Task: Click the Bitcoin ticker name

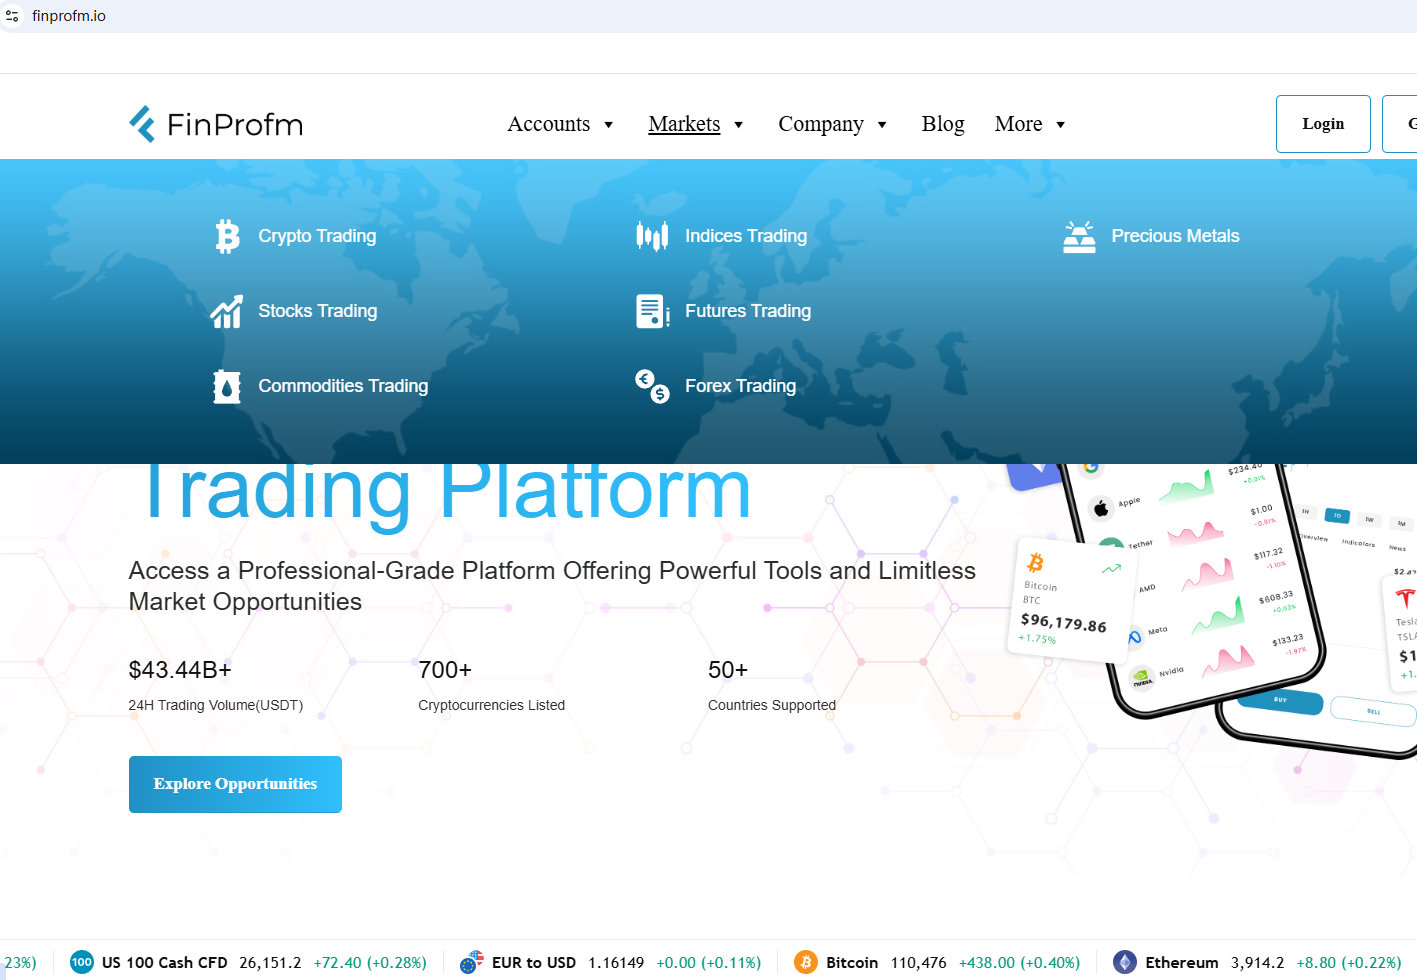Action: 852,963
